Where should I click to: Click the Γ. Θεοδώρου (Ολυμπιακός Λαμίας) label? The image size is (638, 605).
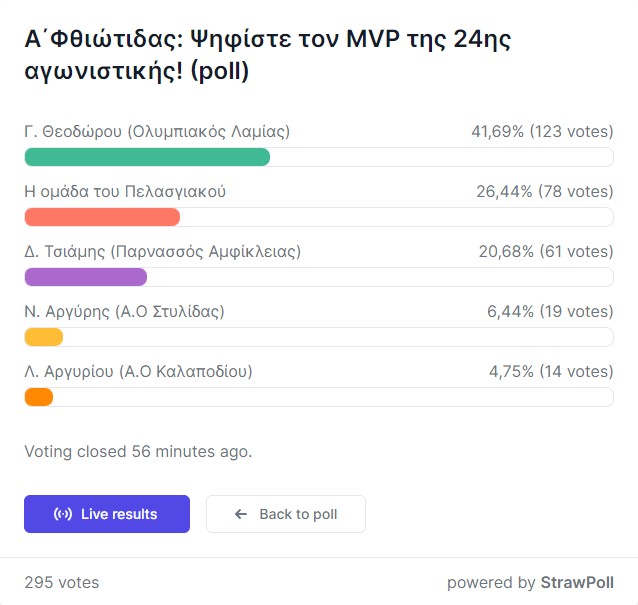[157, 132]
